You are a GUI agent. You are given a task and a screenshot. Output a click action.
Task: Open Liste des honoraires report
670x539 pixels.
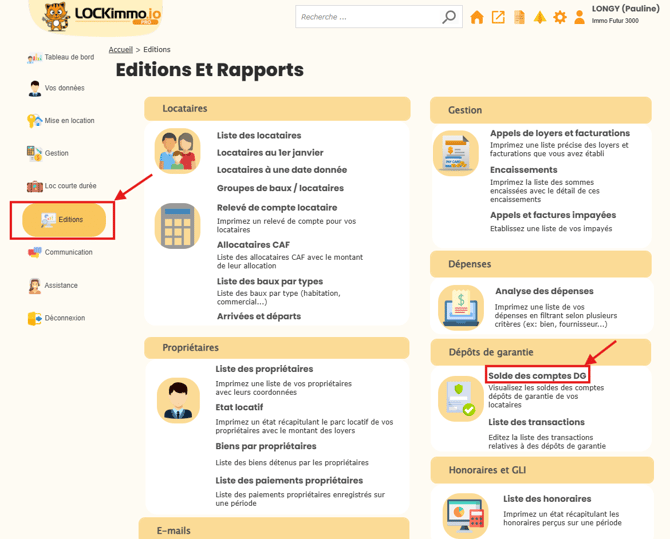point(547,499)
